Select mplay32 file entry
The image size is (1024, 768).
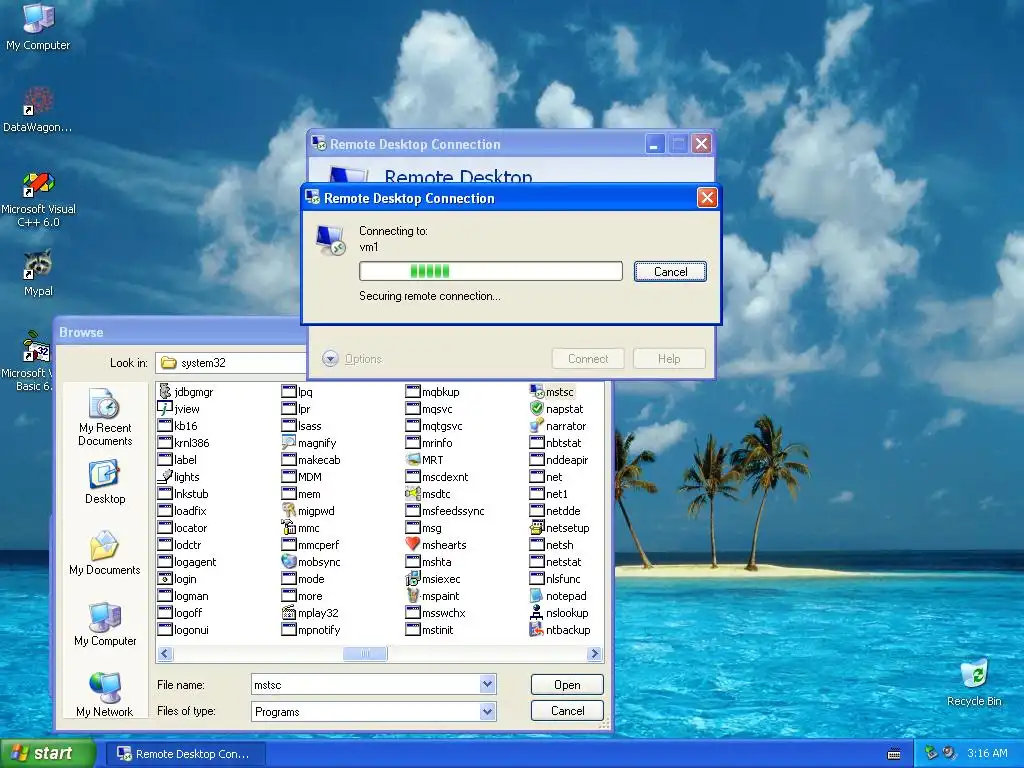(310, 613)
